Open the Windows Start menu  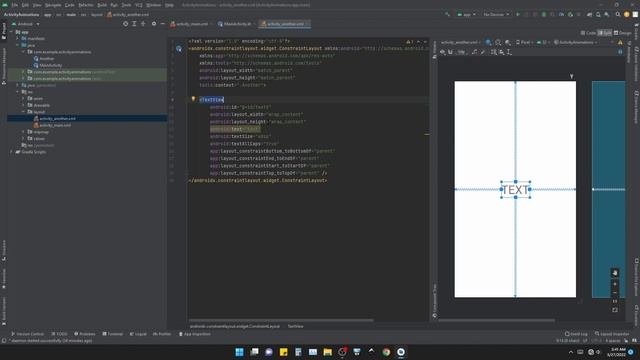240,352
